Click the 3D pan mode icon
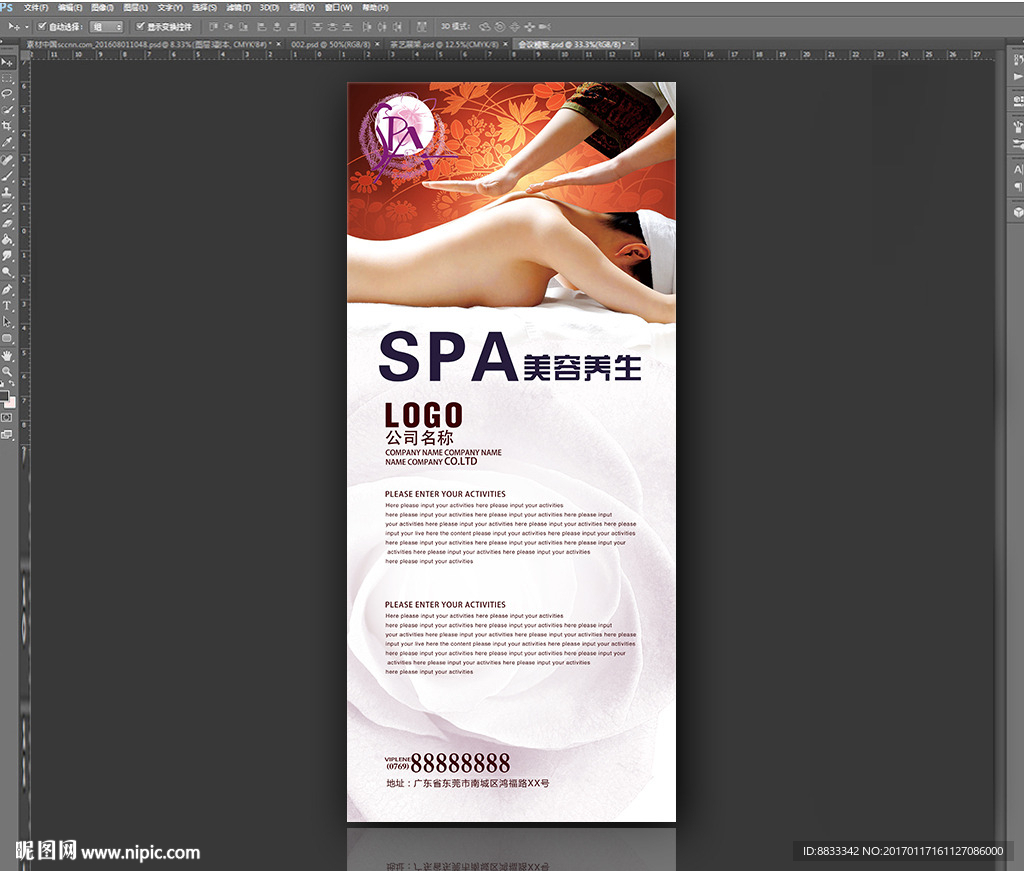Viewport: 1024px width, 871px height. coord(515,27)
